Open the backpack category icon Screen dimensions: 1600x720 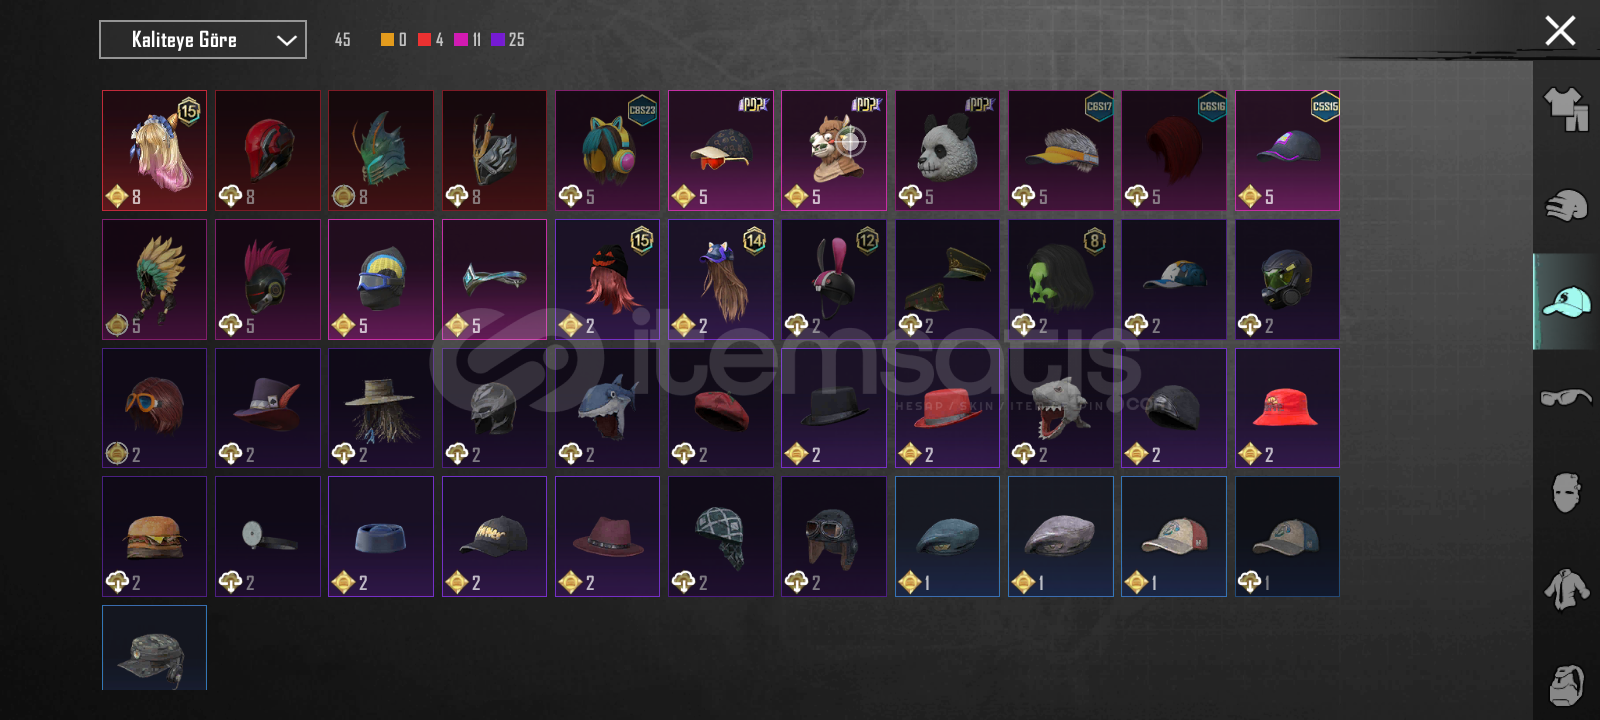(x=1566, y=685)
